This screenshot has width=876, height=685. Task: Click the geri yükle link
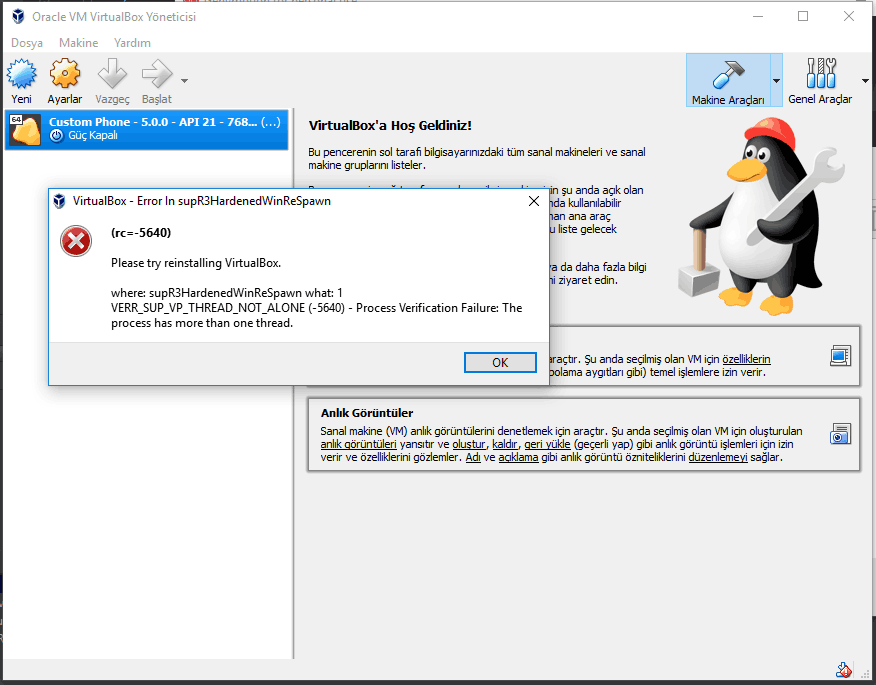(548, 444)
